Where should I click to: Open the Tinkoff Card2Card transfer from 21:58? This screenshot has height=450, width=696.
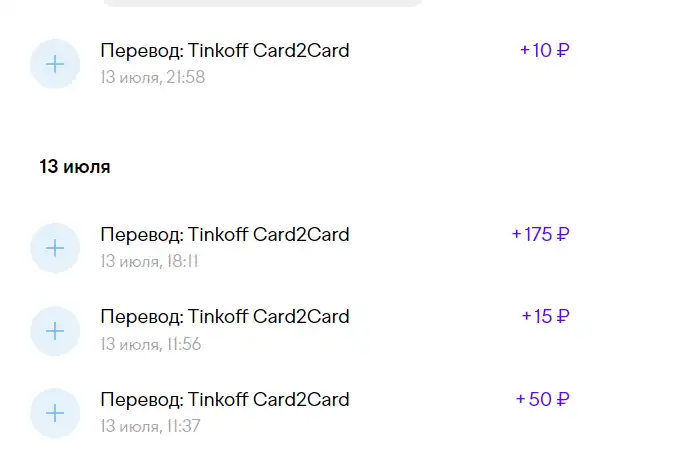coord(225,51)
